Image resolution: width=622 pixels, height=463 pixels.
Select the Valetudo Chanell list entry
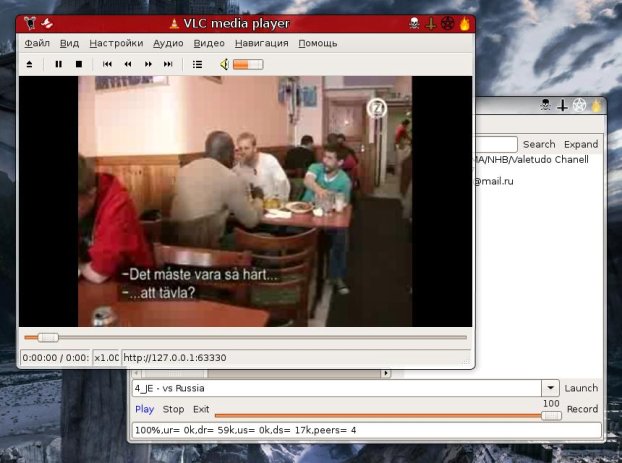tap(532, 159)
